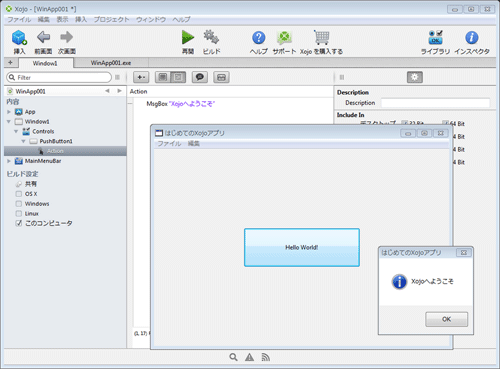Click the MsgBox code line

click(180, 104)
